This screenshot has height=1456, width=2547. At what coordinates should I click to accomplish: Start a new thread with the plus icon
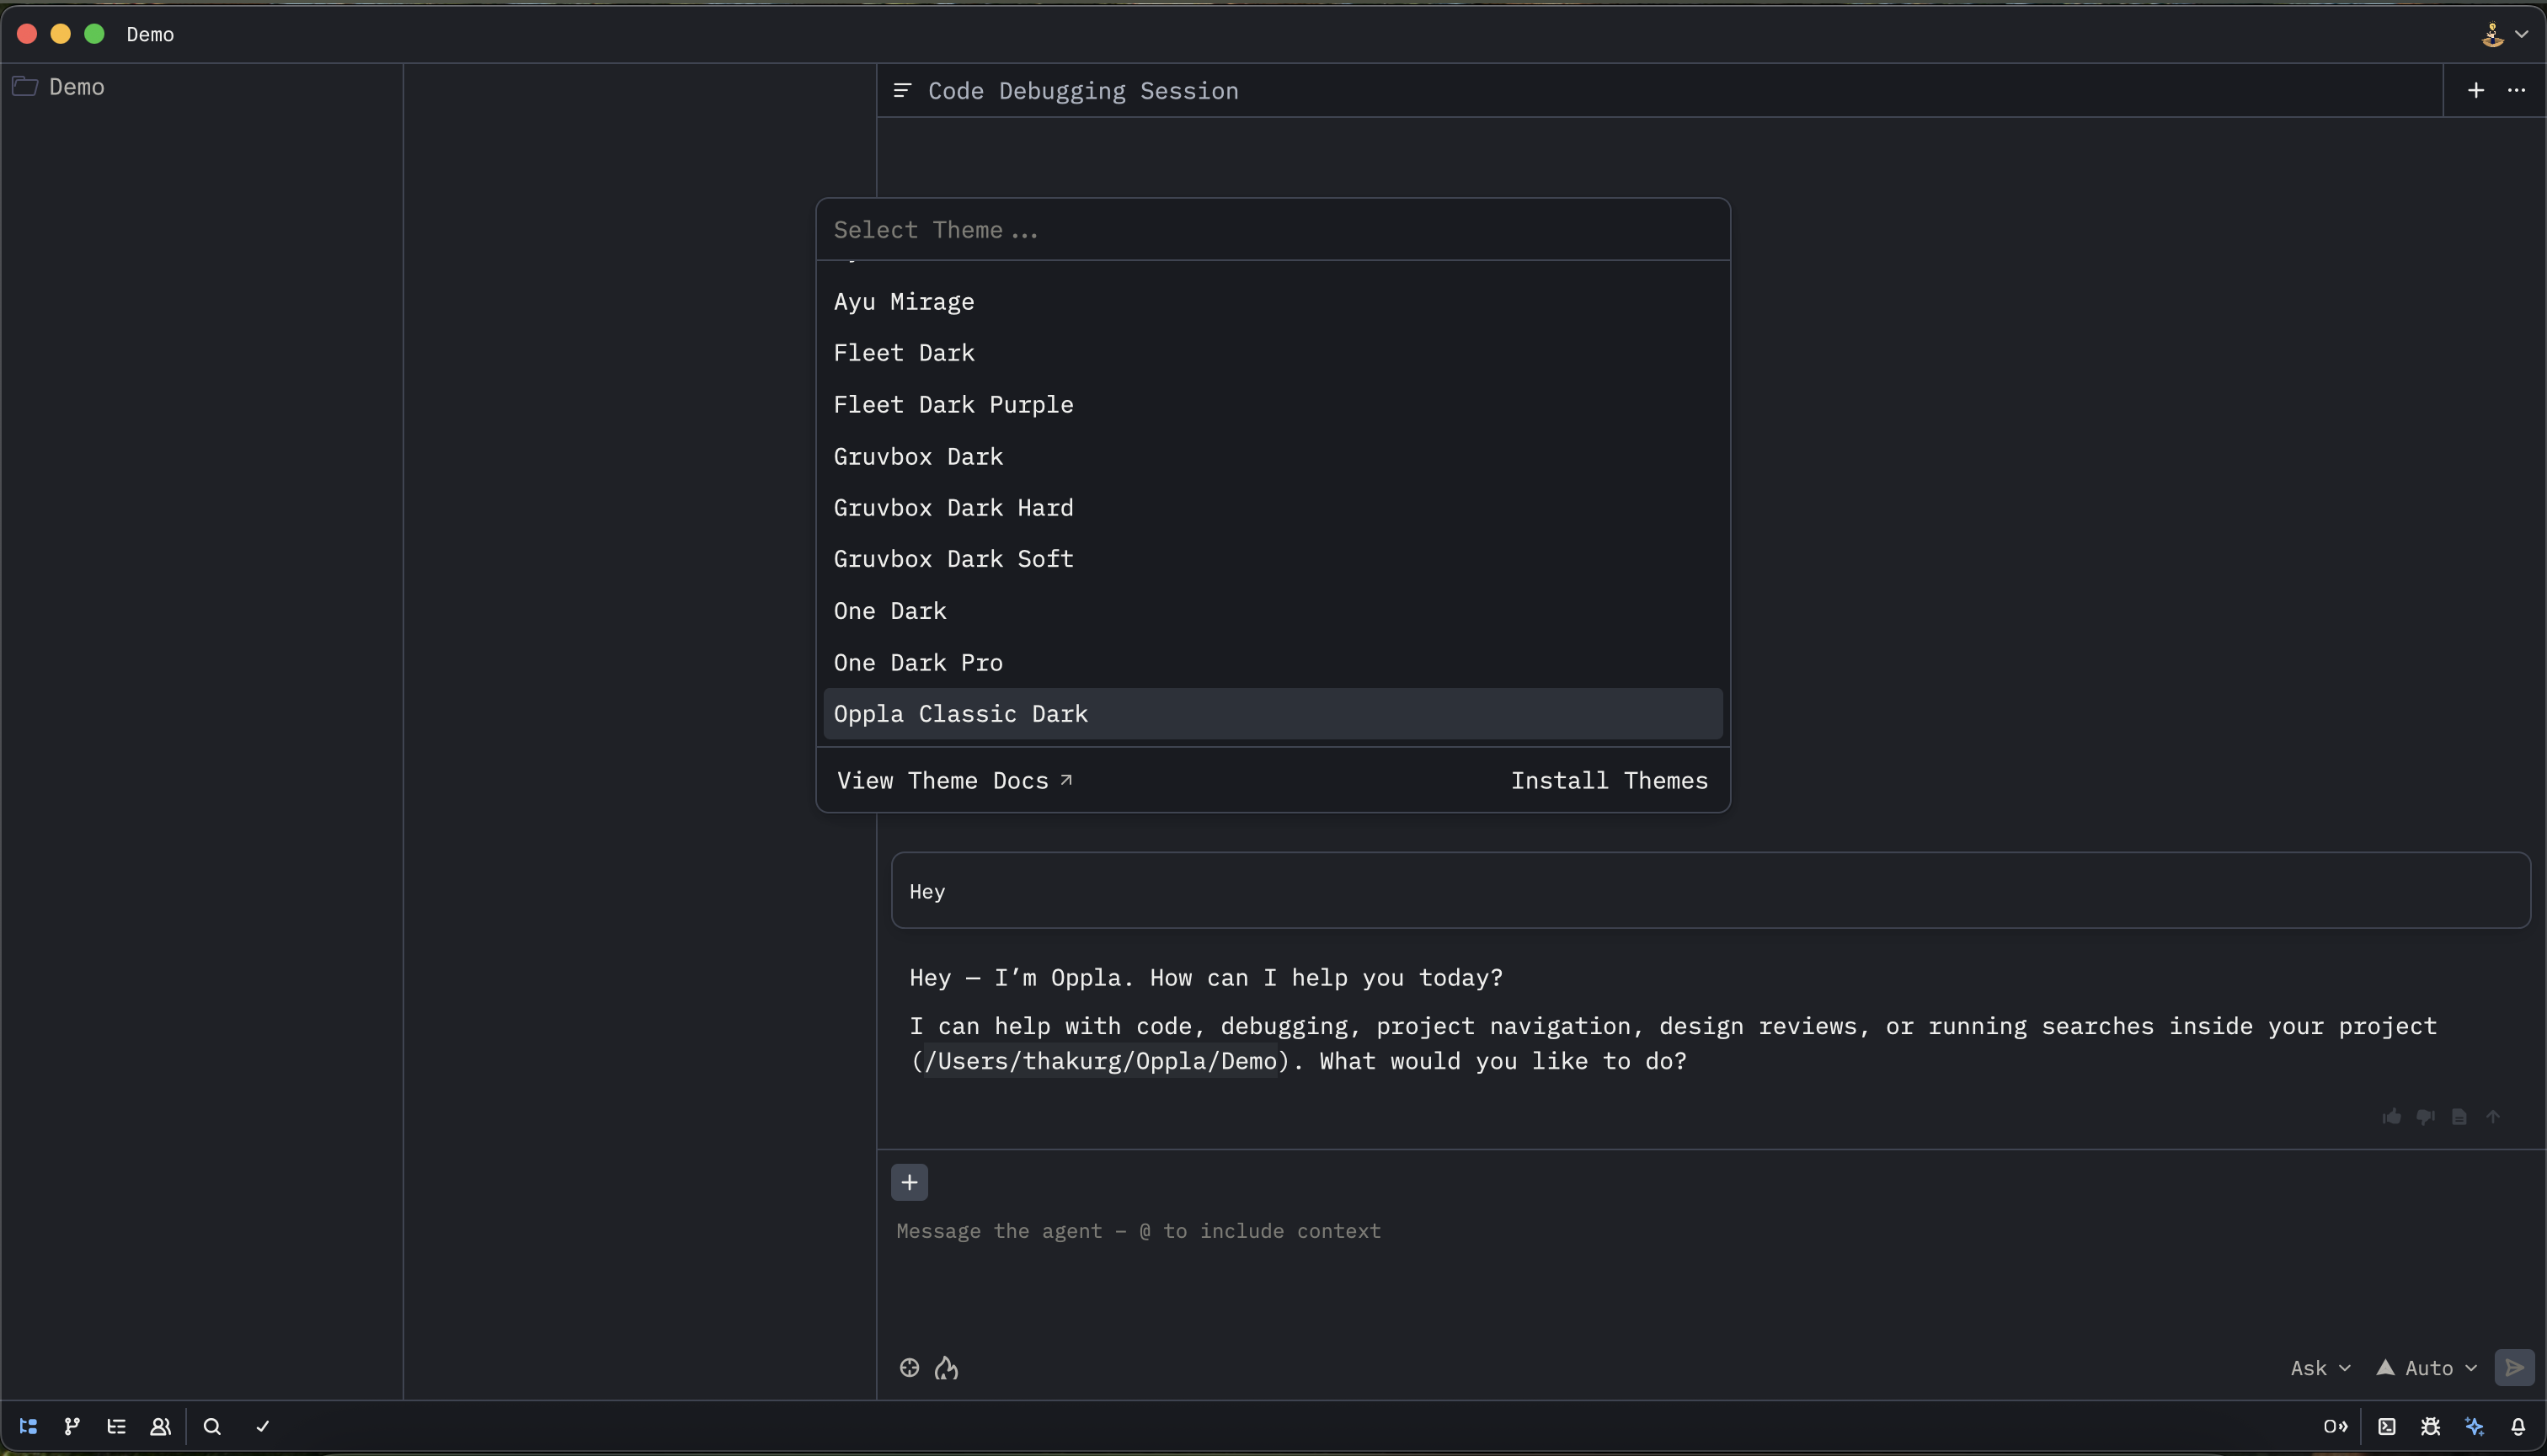click(2476, 91)
